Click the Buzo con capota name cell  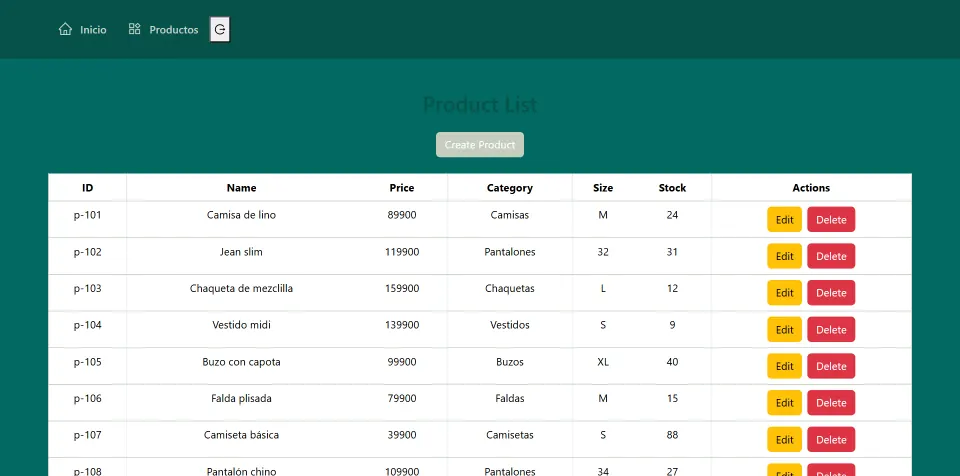coord(241,366)
